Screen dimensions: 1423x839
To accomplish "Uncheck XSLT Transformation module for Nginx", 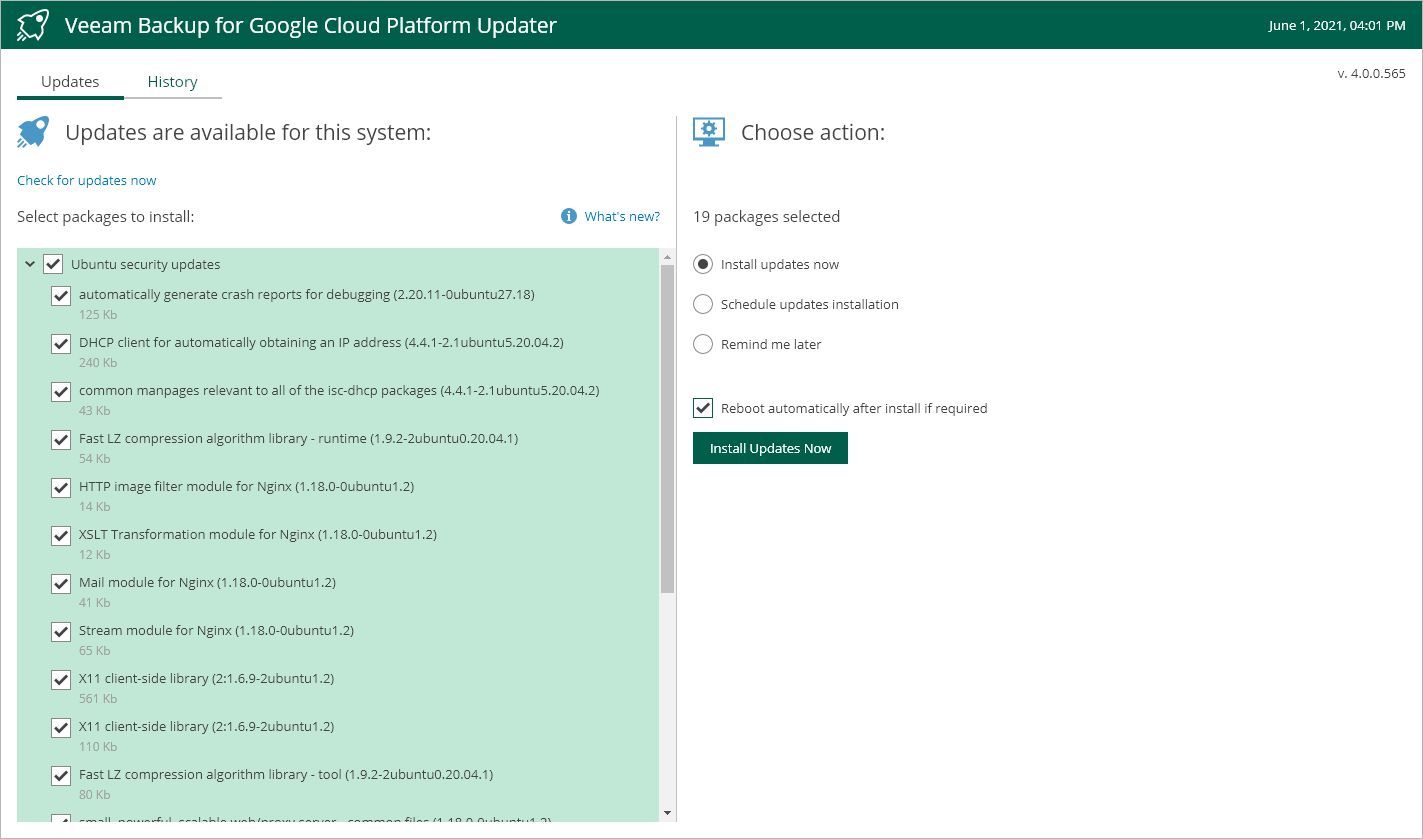I will click(61, 536).
